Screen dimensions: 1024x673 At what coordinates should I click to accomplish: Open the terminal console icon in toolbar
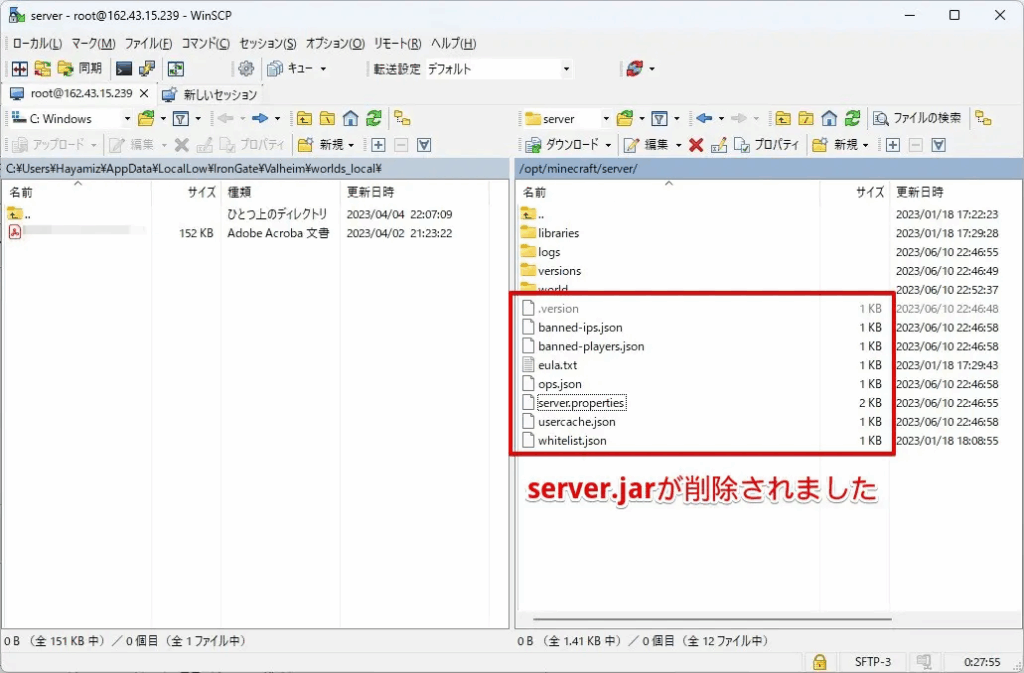click(124, 69)
